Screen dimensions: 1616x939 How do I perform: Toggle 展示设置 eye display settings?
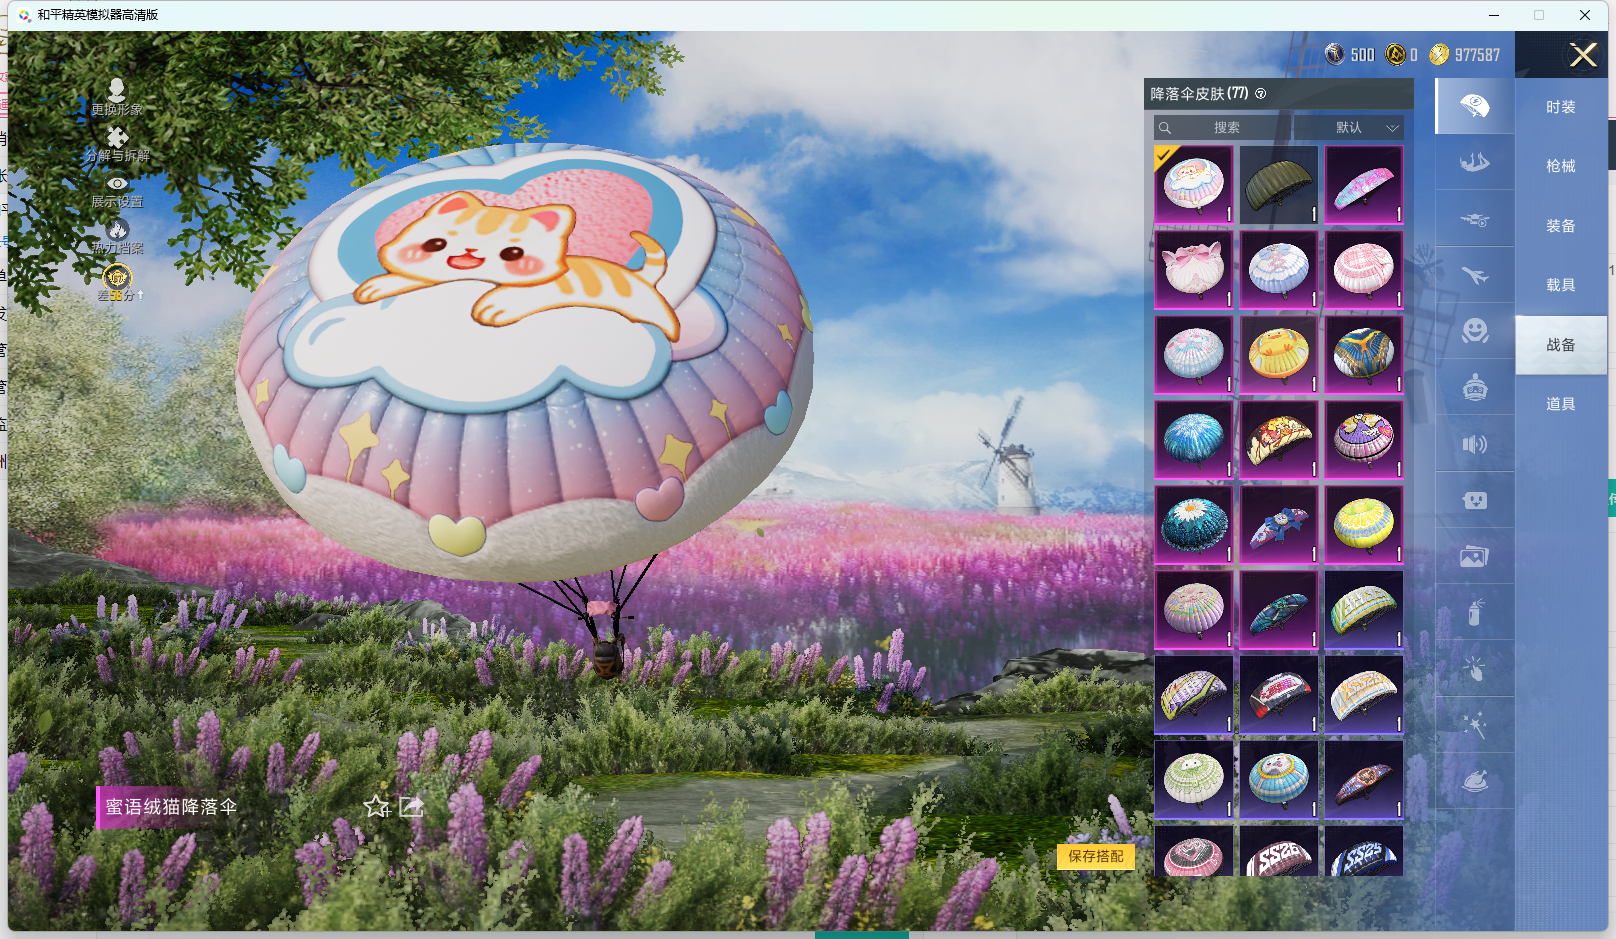pyautogui.click(x=117, y=185)
